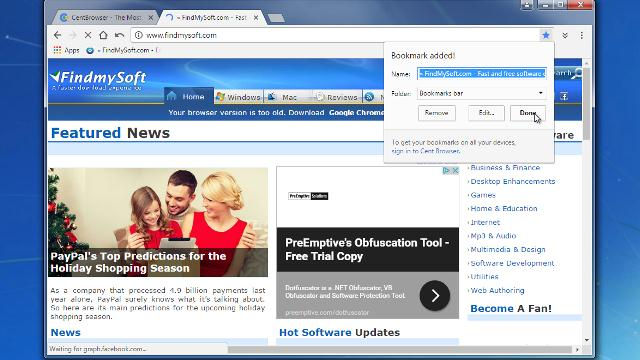
Task: Close the ad with the X icon
Action: 455,170
